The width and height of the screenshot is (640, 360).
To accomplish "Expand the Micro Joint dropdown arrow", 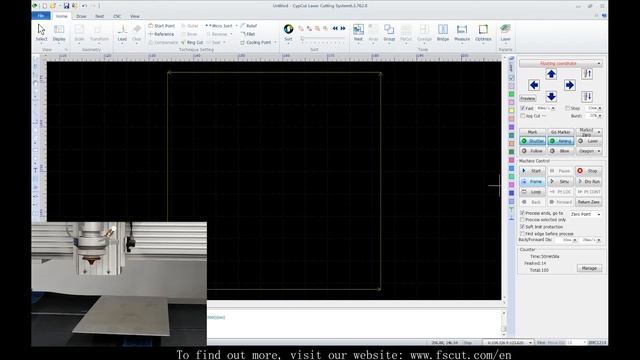I will (x=236, y=26).
